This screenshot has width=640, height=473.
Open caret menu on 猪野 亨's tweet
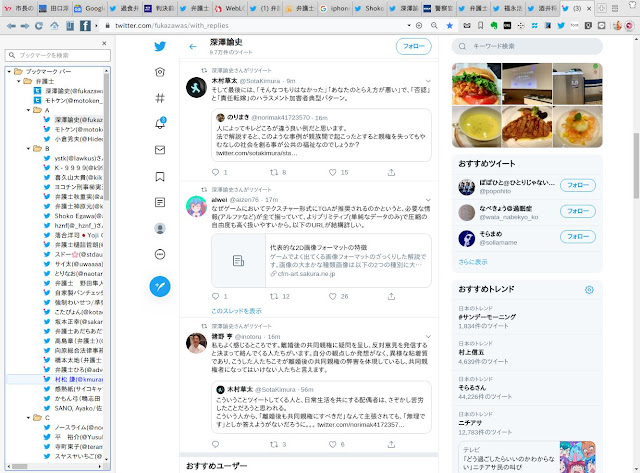(x=428, y=337)
